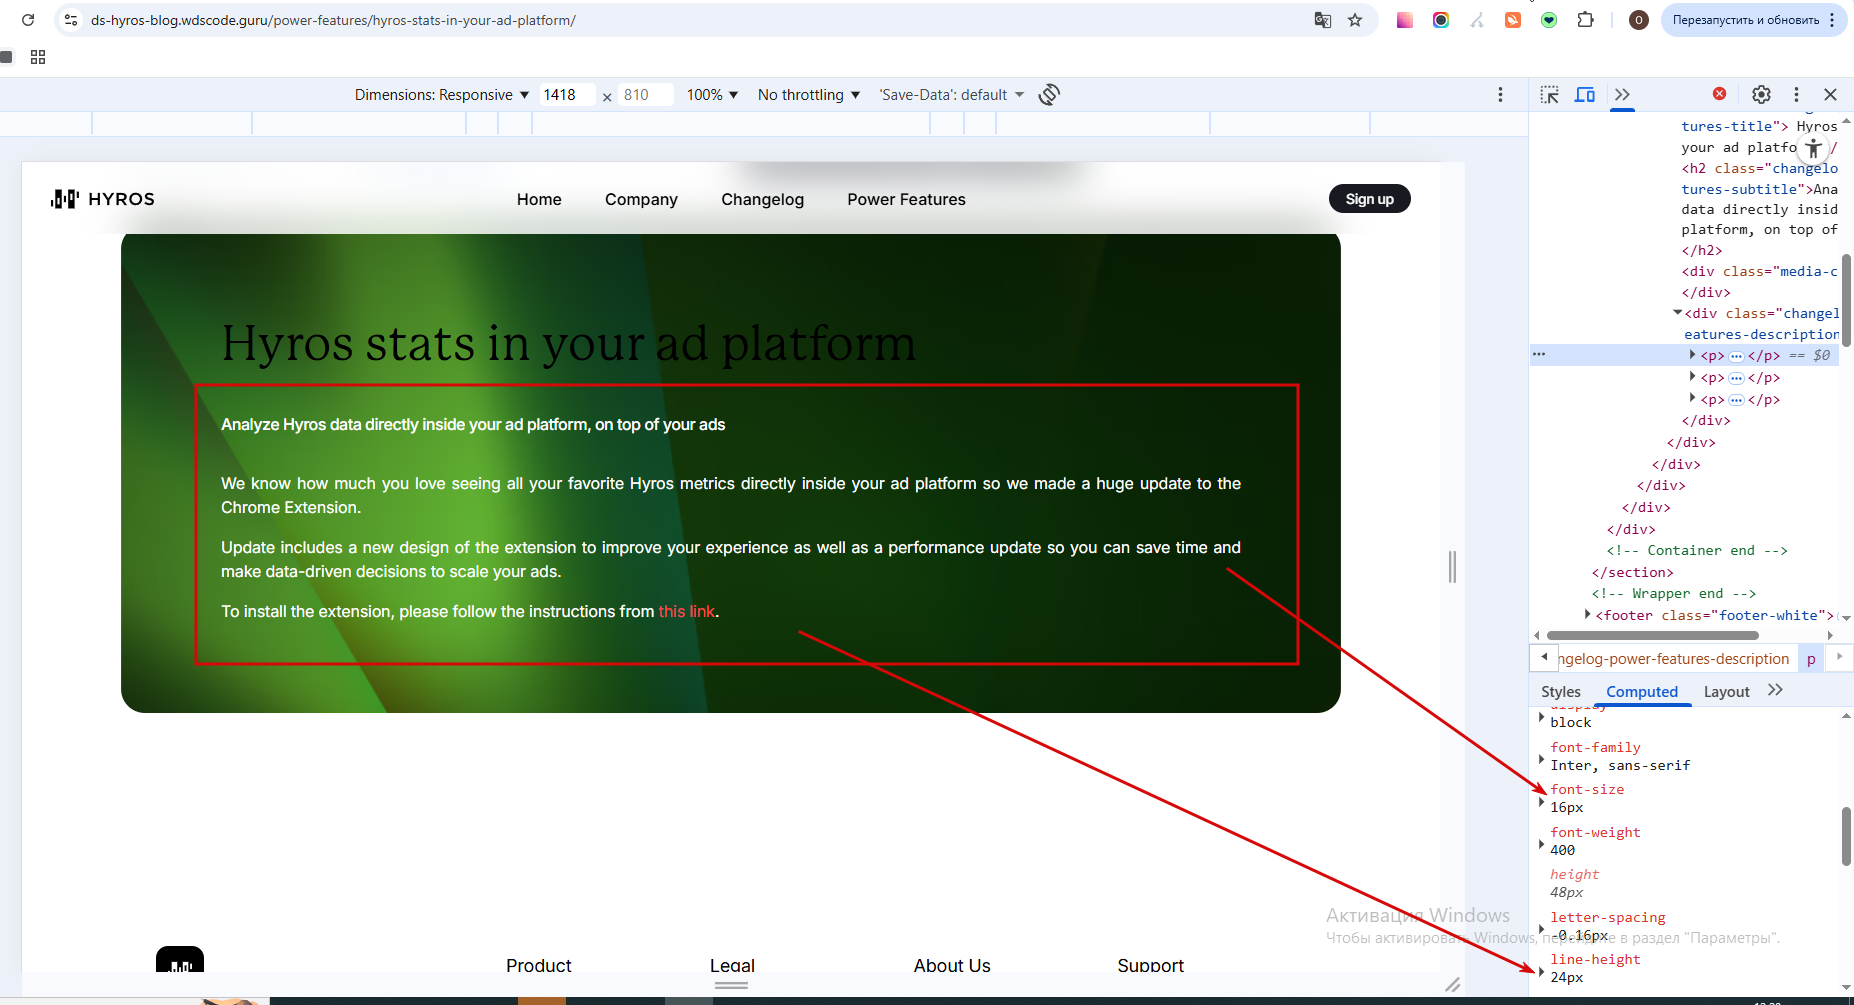Show more DevTools panels chevron
Viewport: 1854px width, 1005px height.
tap(1622, 95)
